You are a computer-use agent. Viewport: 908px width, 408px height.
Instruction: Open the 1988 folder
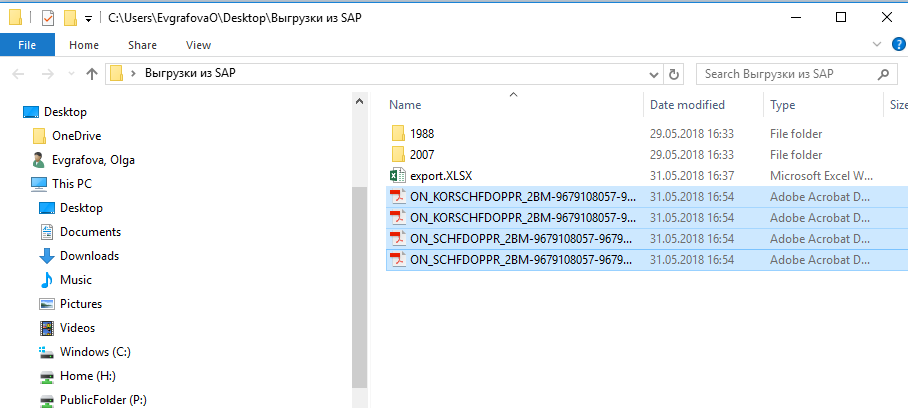point(421,133)
